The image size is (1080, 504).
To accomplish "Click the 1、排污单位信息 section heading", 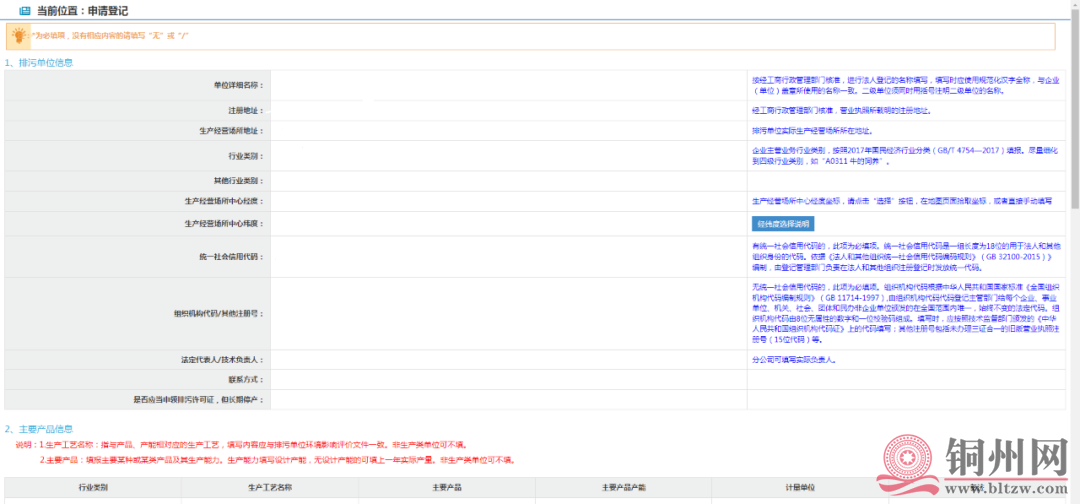I will click(39, 63).
